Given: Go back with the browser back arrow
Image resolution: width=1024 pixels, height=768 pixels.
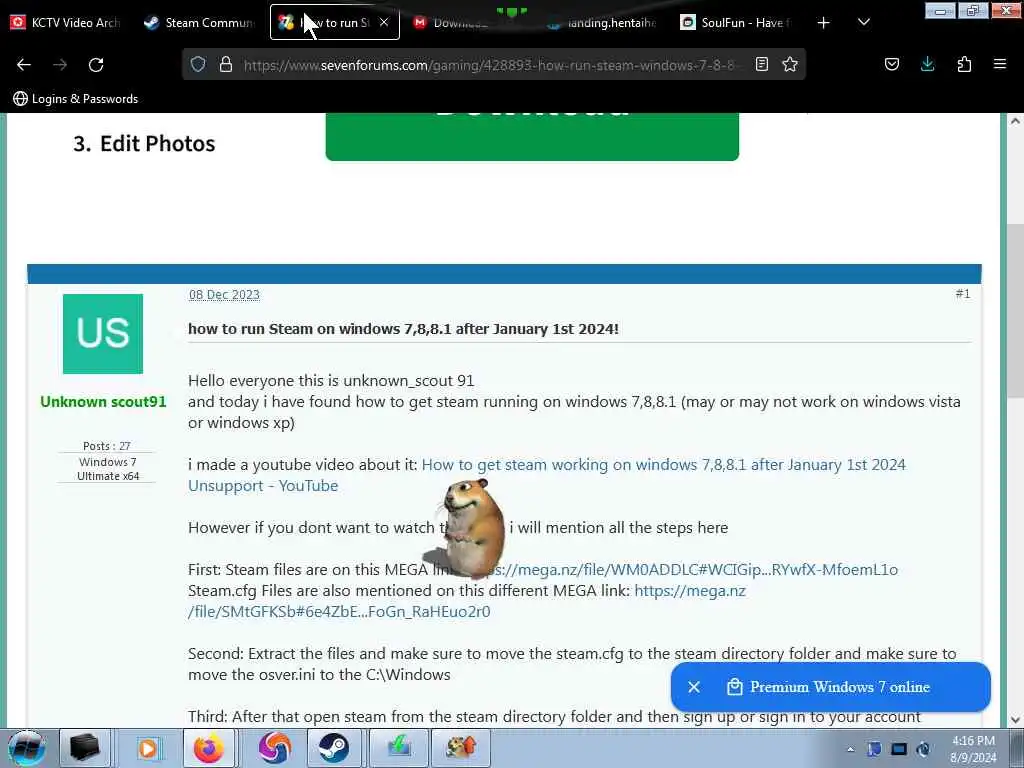Looking at the screenshot, I should pyautogui.click(x=24, y=64).
